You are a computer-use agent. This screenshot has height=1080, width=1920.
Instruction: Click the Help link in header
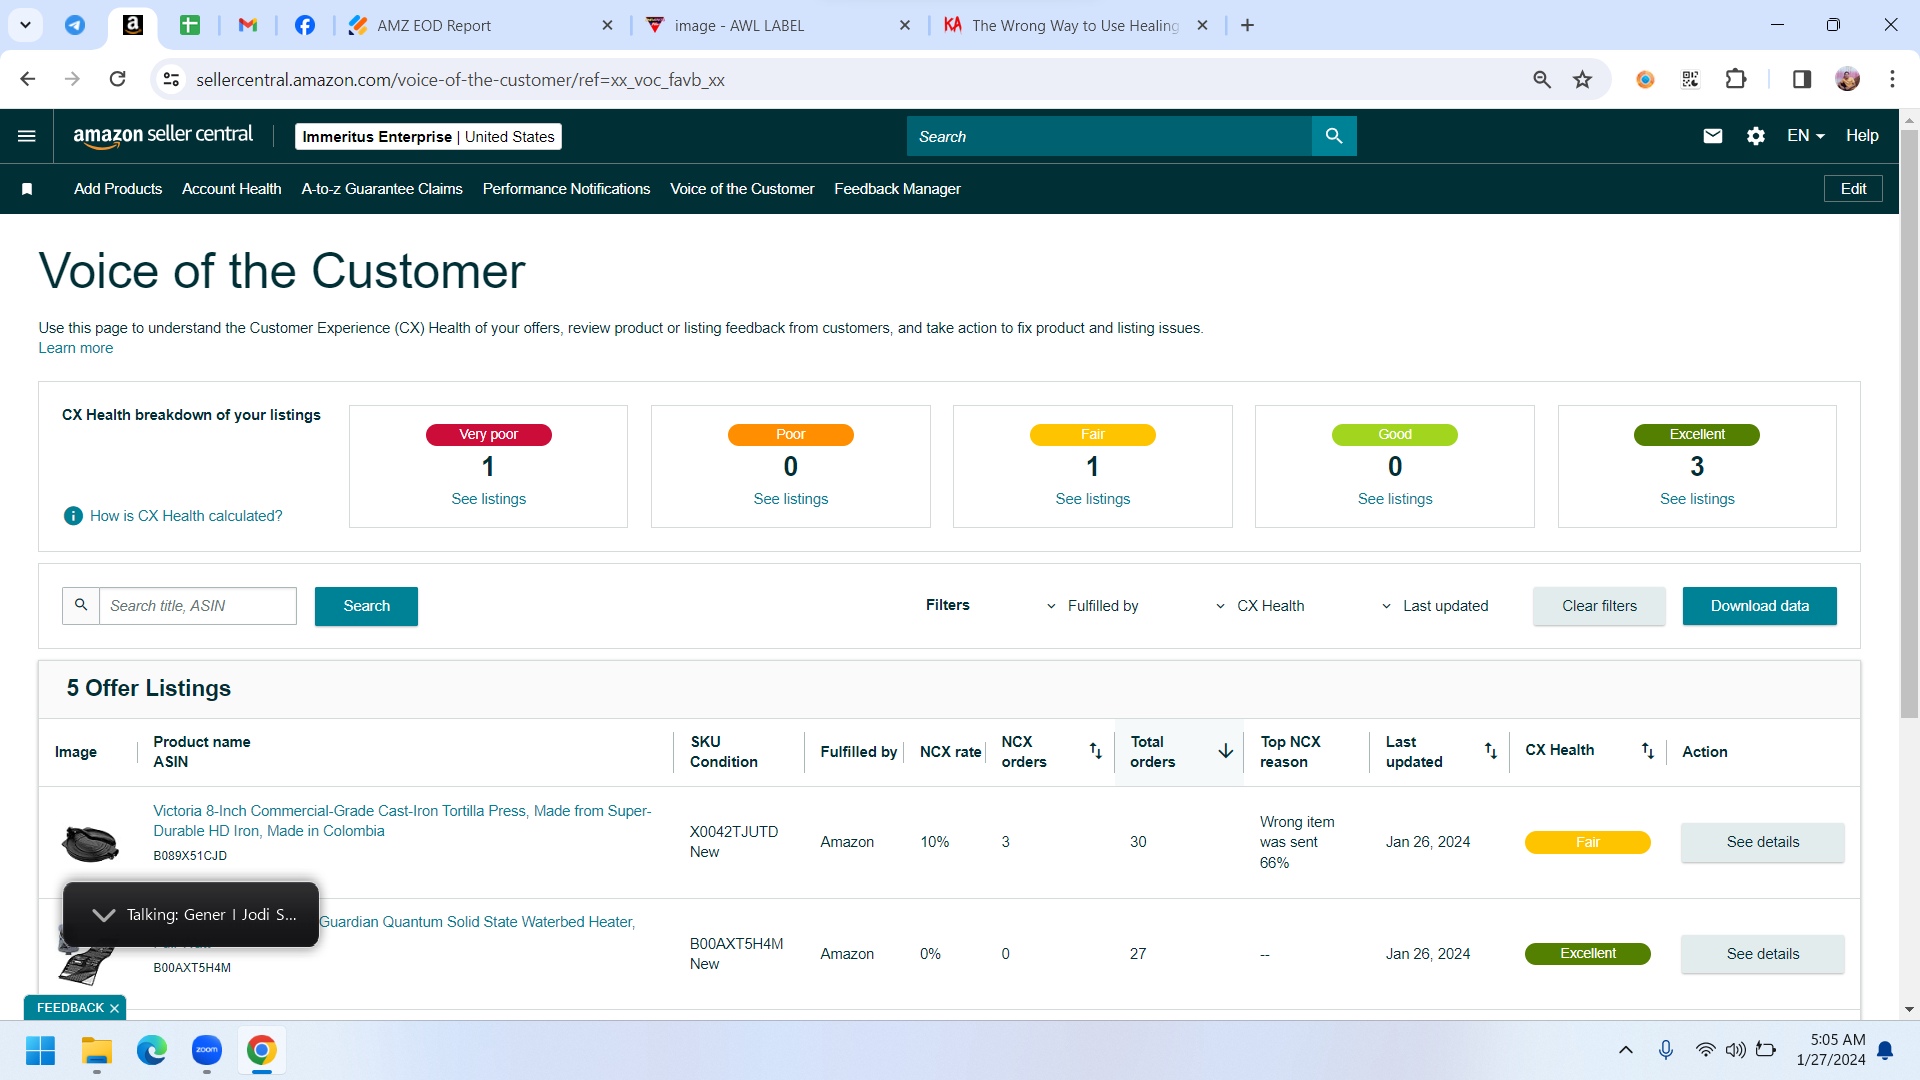coord(1862,136)
